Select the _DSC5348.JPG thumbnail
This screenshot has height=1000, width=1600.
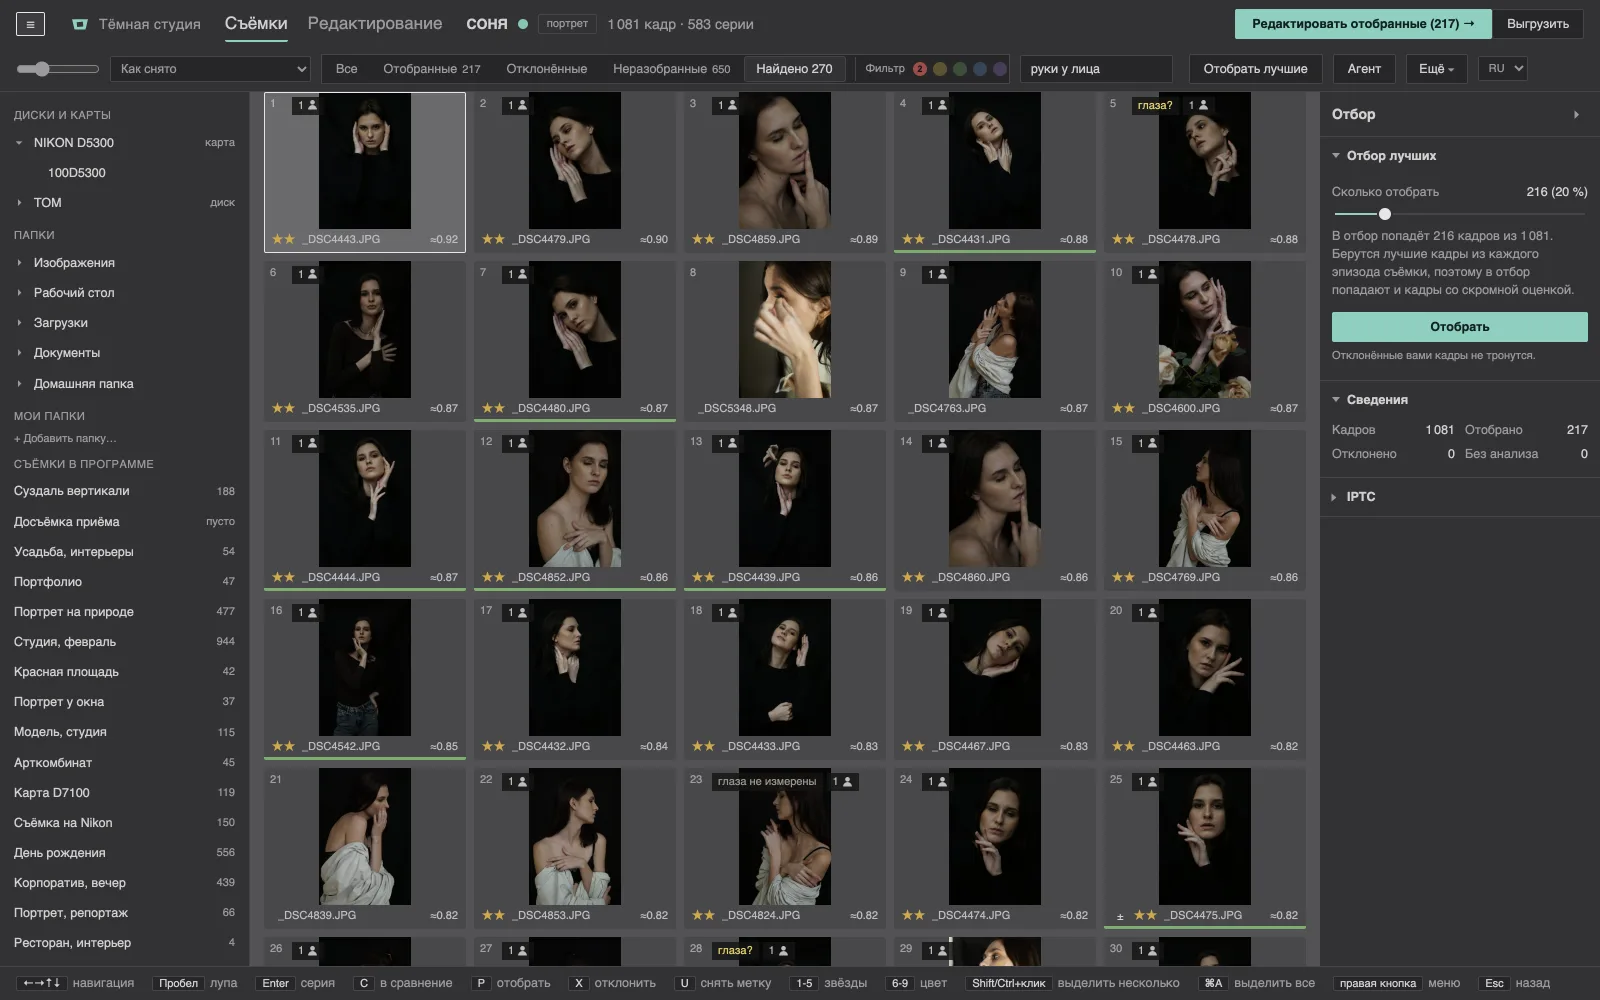pyautogui.click(x=785, y=340)
